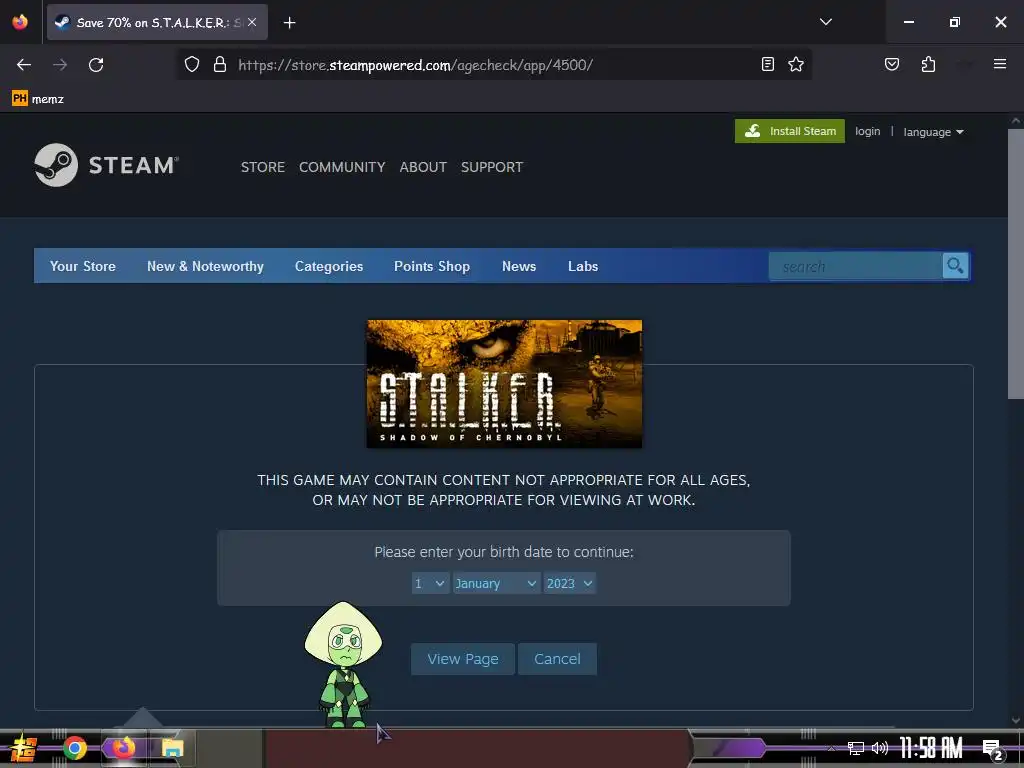Open the tracking protection shield icon

[x=191, y=65]
